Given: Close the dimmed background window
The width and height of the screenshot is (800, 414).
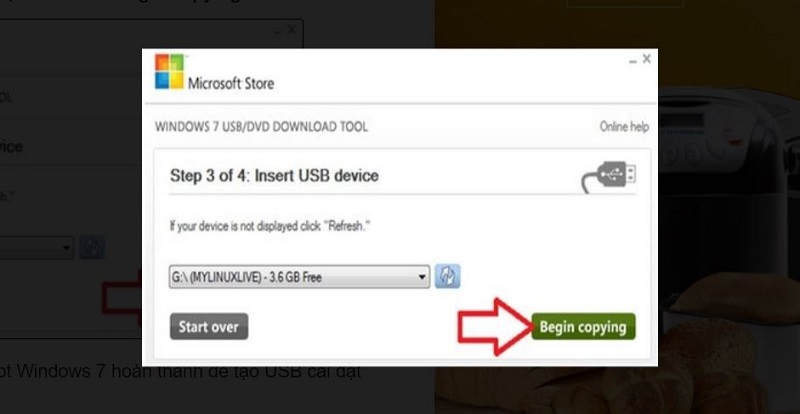Looking at the screenshot, I should tap(291, 31).
